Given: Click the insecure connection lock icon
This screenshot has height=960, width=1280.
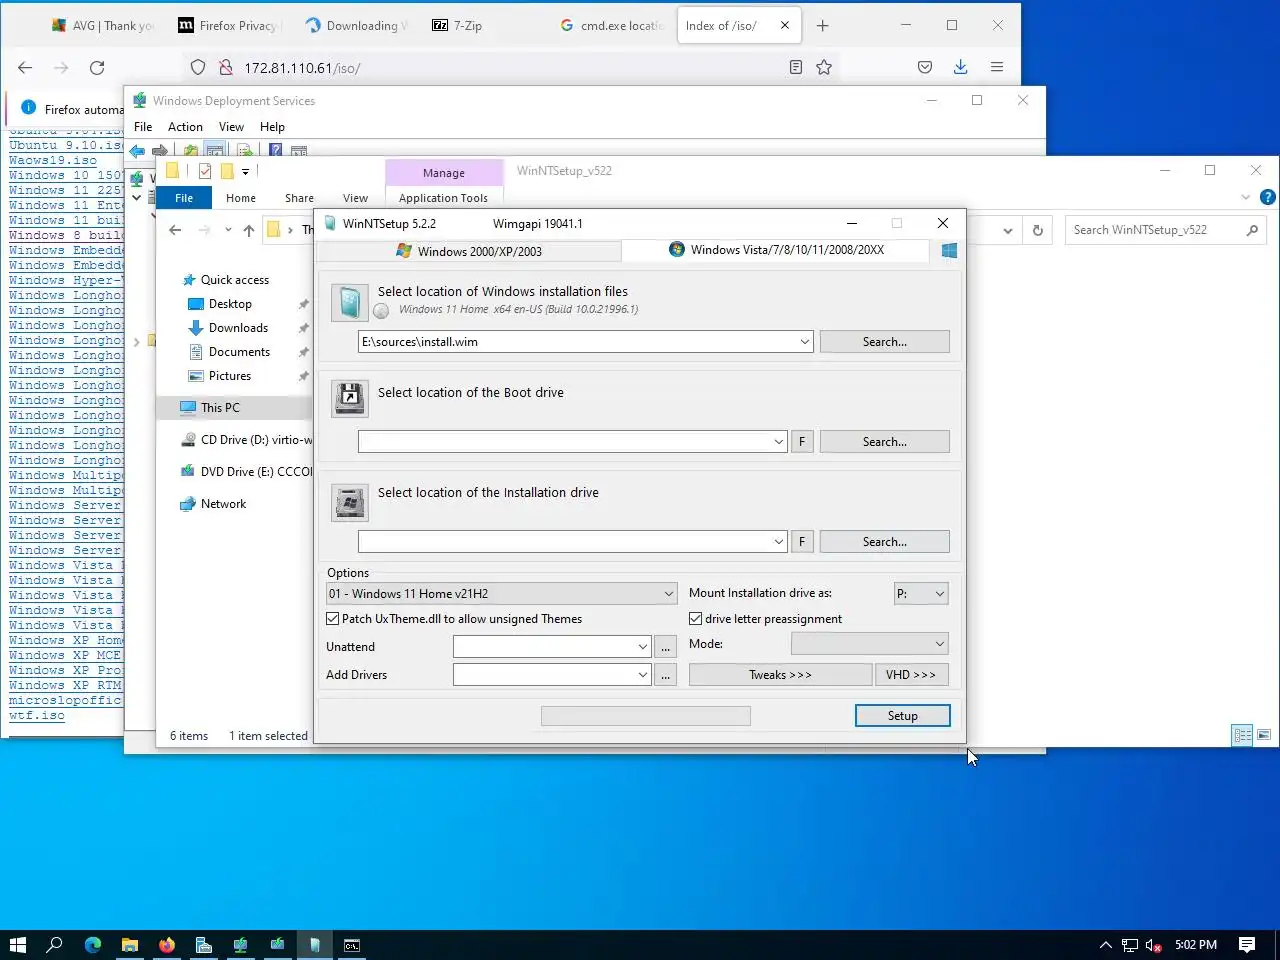Looking at the screenshot, I should pos(226,67).
